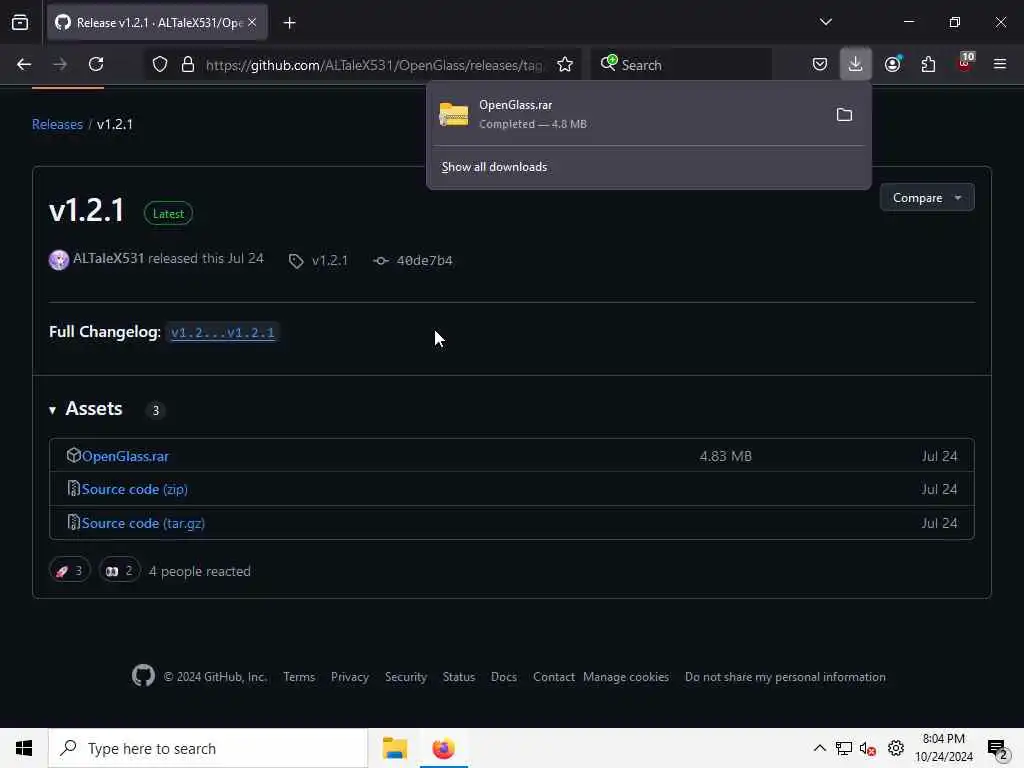Open the Compare dropdown
Viewport: 1024px width, 768px height.
(x=927, y=197)
